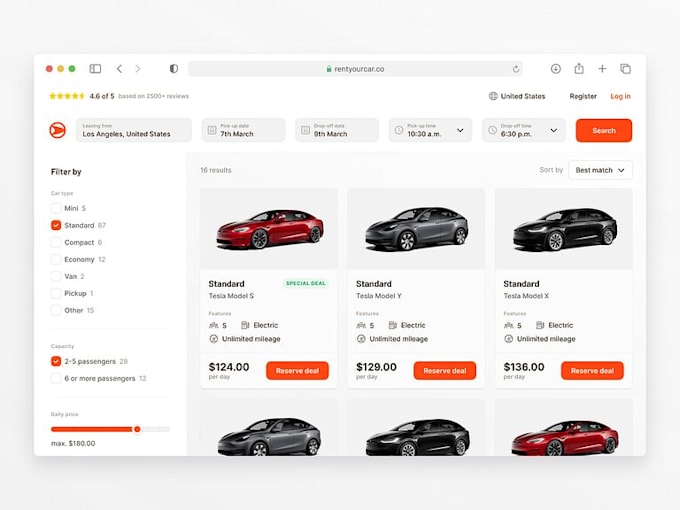
Task: Click the Electric icon on Tesla Model S card
Action: click(245, 325)
